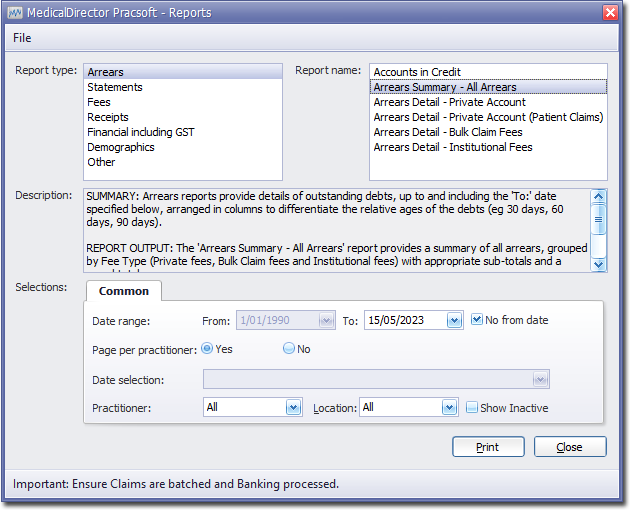Select Yes for Page per practitioner
Viewport: 631px width, 511px height.
(207, 349)
